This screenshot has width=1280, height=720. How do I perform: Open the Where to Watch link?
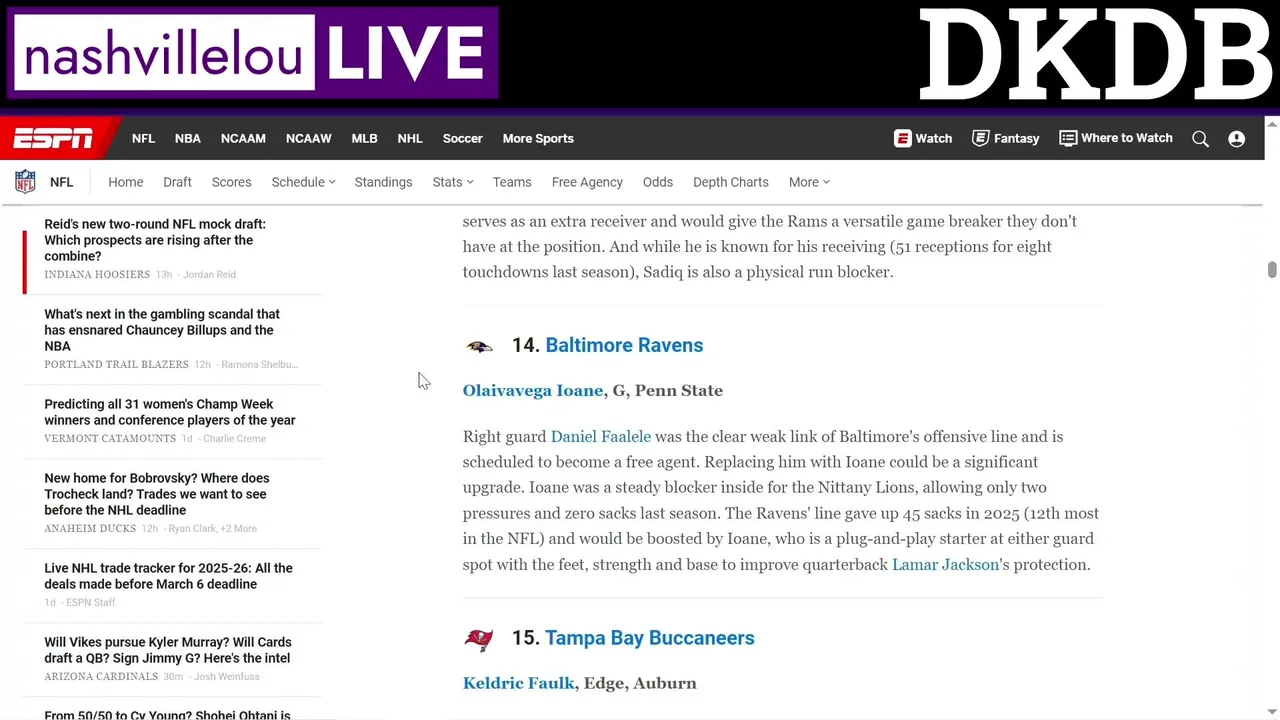[x=1116, y=138]
